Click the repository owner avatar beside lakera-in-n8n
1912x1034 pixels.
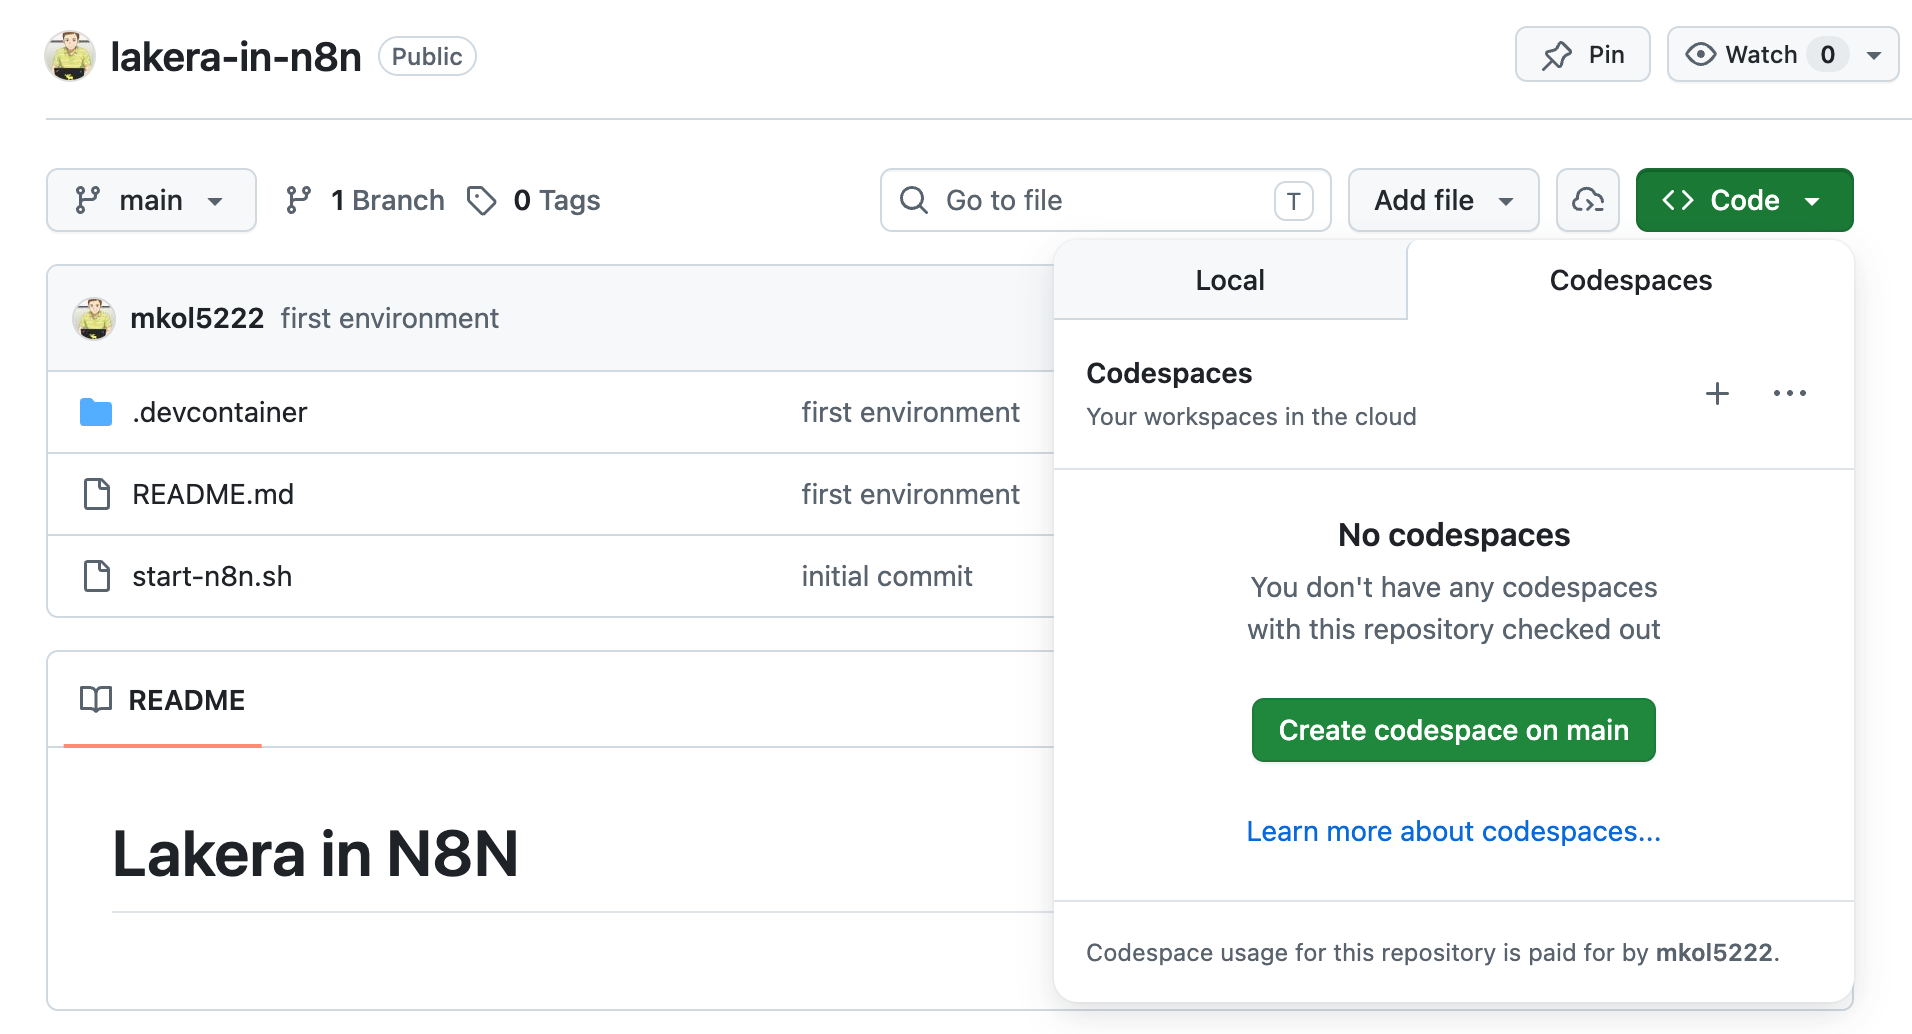coord(70,56)
